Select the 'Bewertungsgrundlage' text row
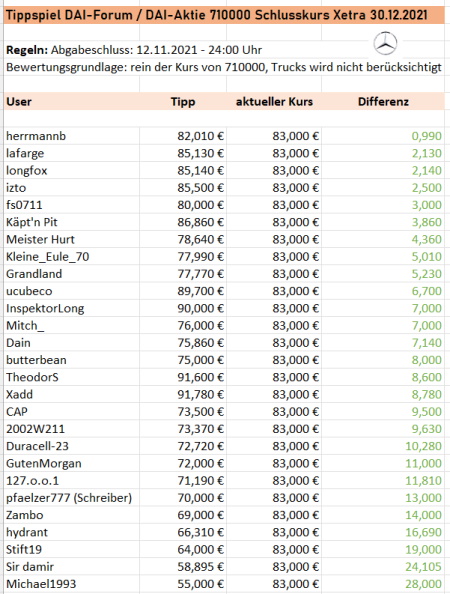The height and width of the screenshot is (594, 450). [224, 67]
